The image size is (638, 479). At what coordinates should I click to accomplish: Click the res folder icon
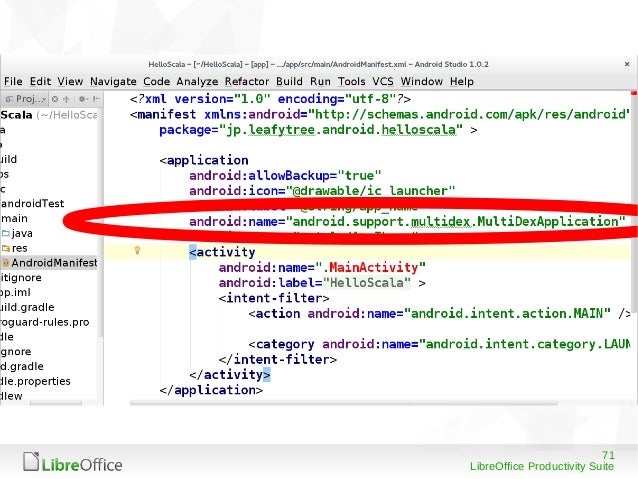[x=6, y=248]
